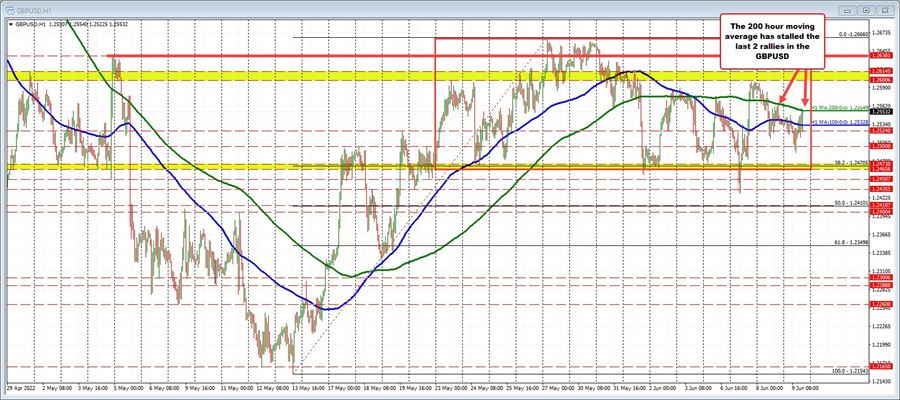Select the 1.24730 red price label
900x400 pixels.
click(x=882, y=164)
